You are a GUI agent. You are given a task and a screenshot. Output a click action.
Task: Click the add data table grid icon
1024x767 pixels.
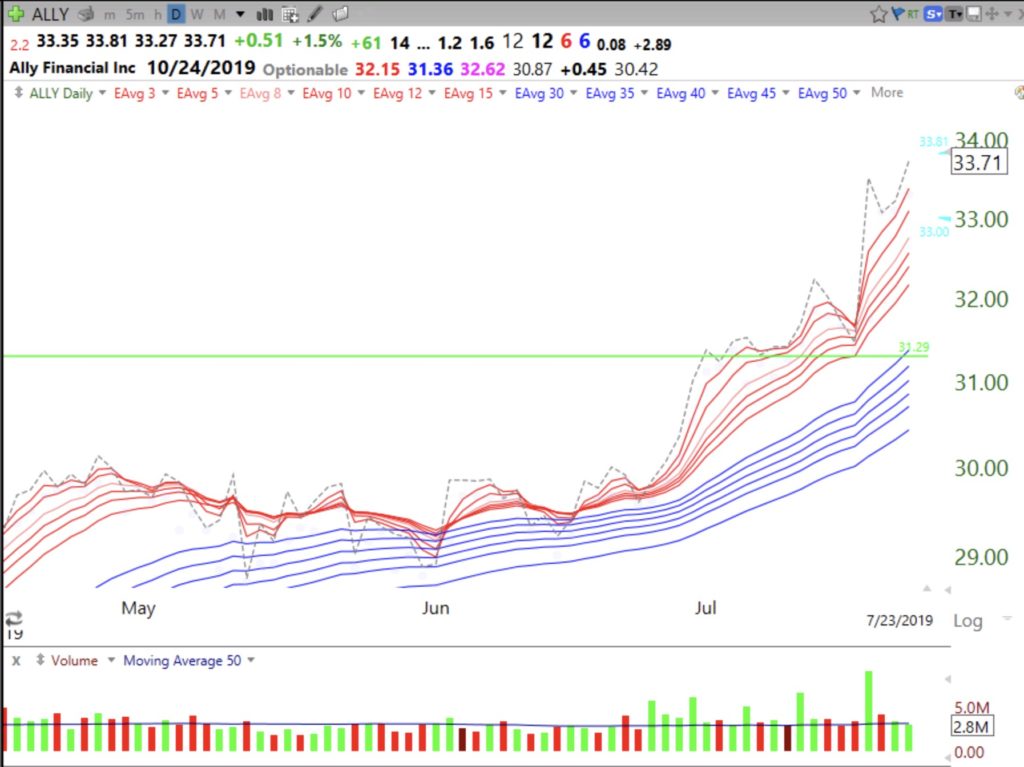coord(290,14)
